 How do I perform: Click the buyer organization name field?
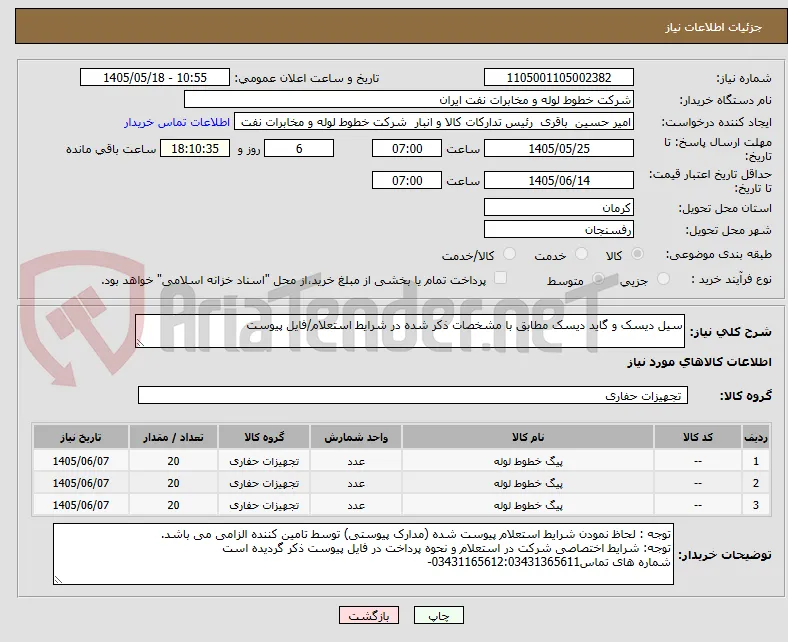pyautogui.click(x=409, y=100)
